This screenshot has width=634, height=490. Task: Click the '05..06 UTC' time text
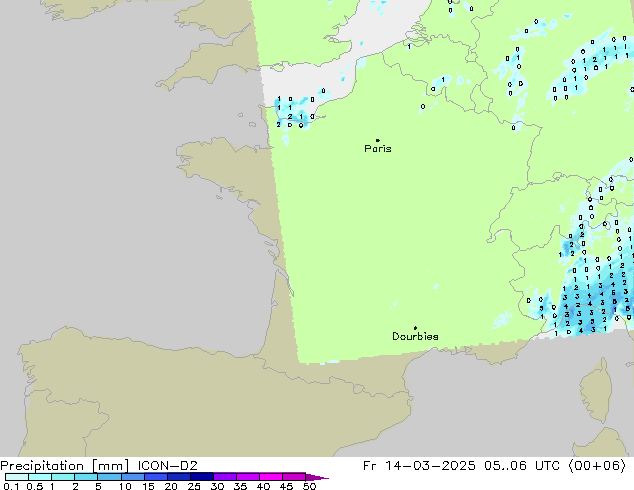pyautogui.click(x=522, y=466)
